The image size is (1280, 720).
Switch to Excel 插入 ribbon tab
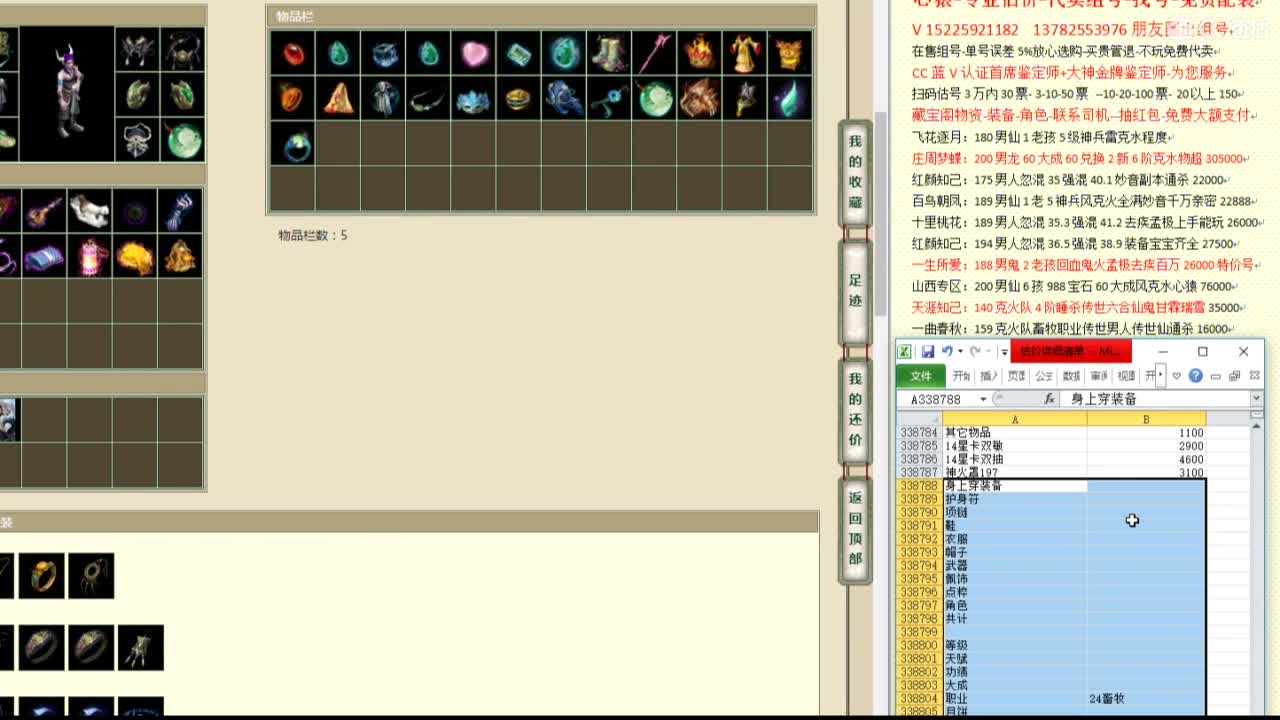click(989, 376)
